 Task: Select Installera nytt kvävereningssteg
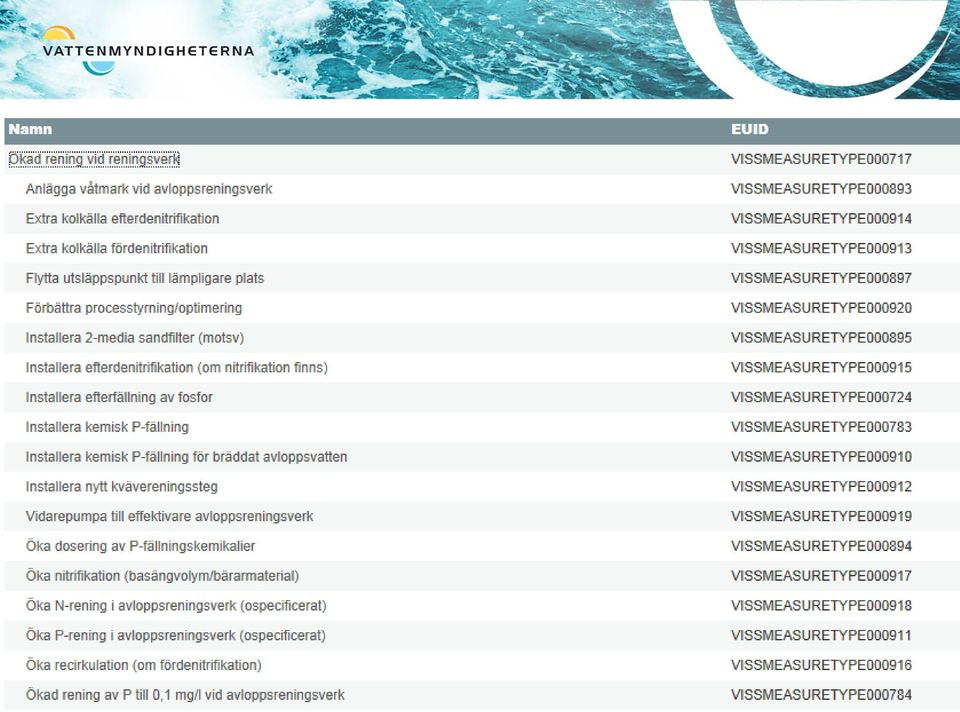click(121, 487)
